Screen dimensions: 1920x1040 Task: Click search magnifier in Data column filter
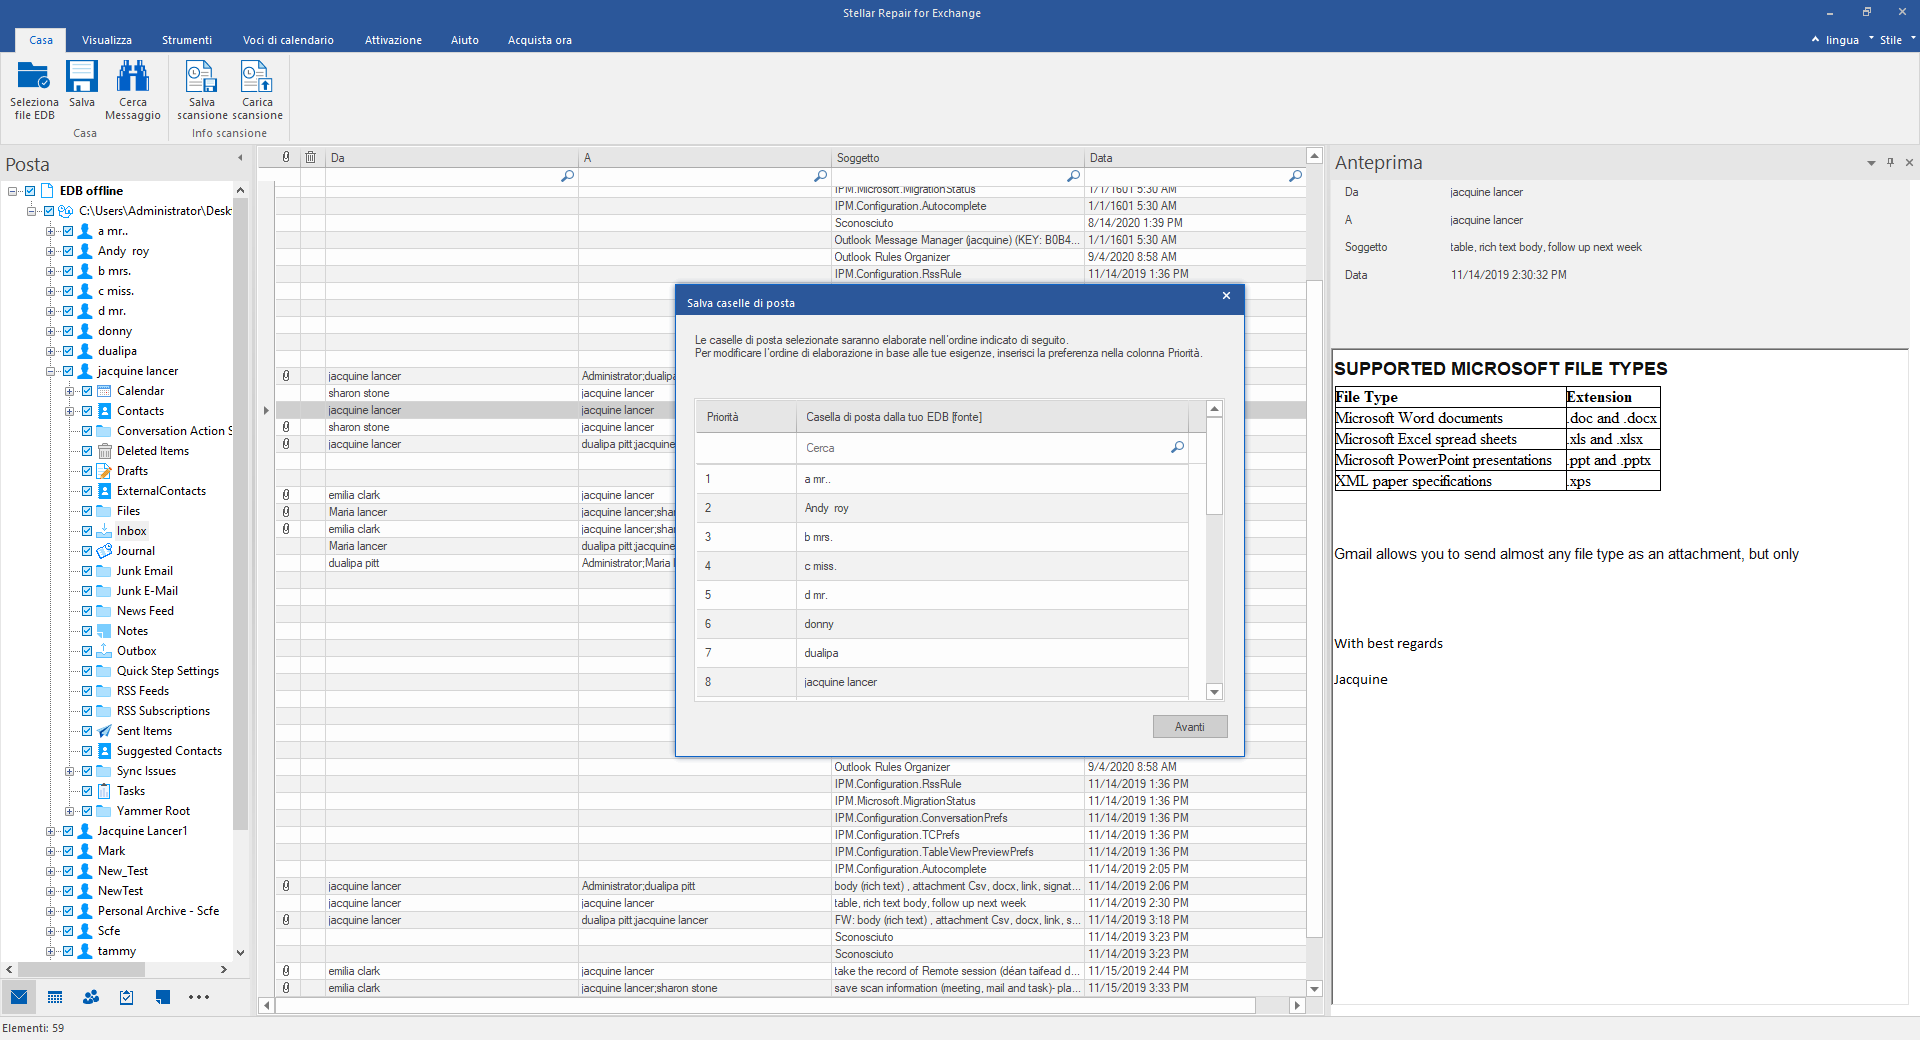tap(1295, 176)
